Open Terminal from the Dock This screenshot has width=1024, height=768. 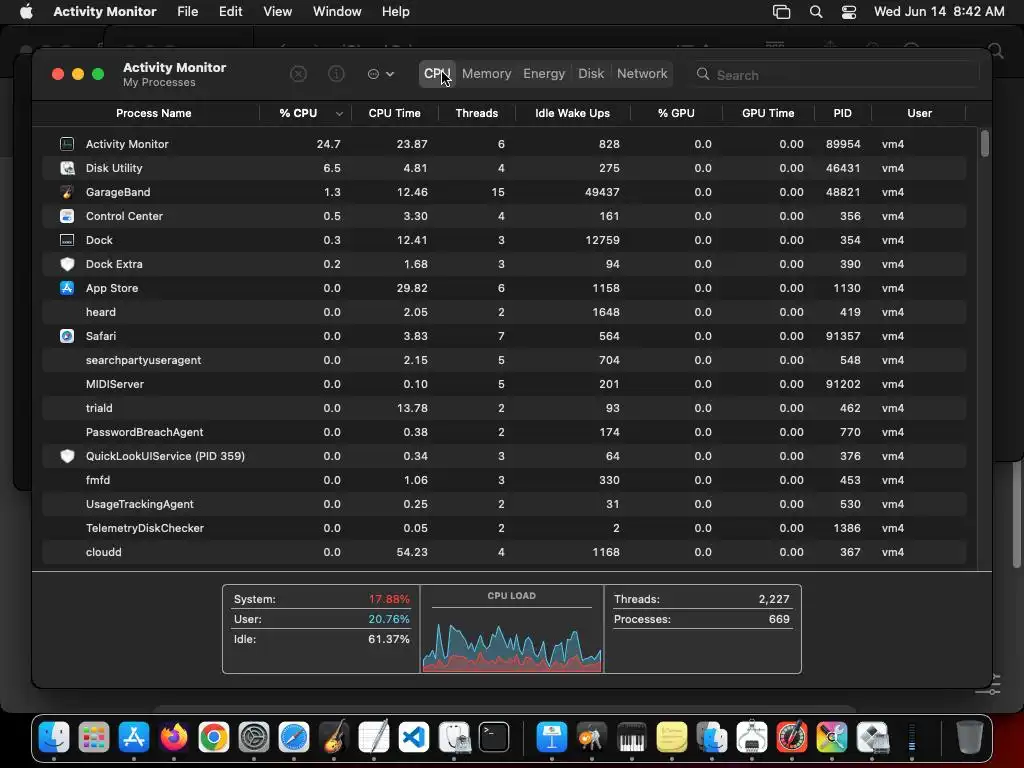pos(494,738)
